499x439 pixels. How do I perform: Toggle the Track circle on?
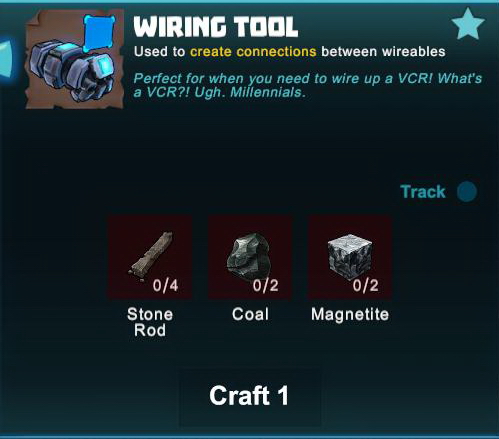[467, 192]
